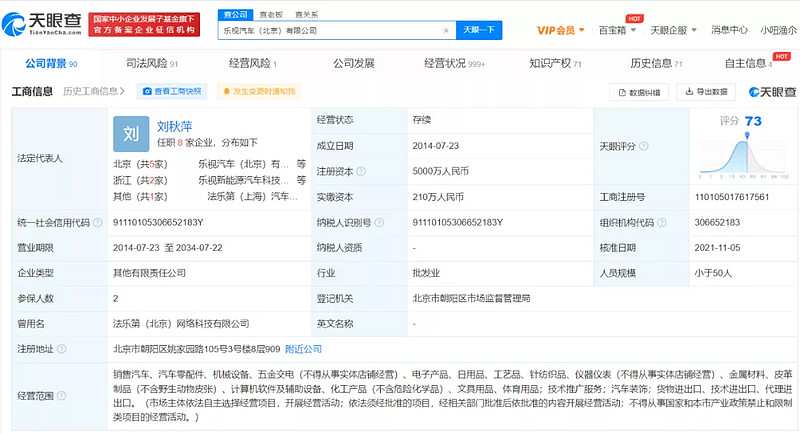Expand the VIP会员 dropdown

pyautogui.click(x=560, y=31)
